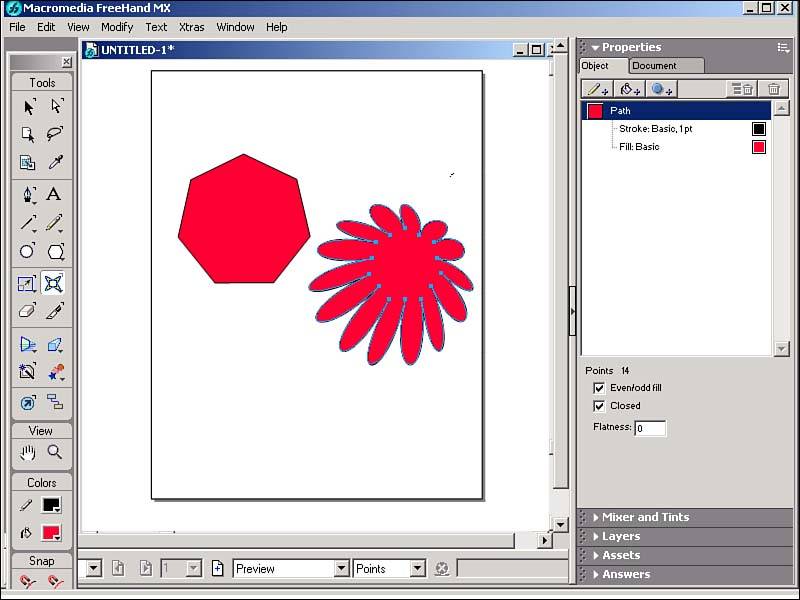Image resolution: width=800 pixels, height=600 pixels.
Task: Choose the Pen tool
Action: click(28, 194)
